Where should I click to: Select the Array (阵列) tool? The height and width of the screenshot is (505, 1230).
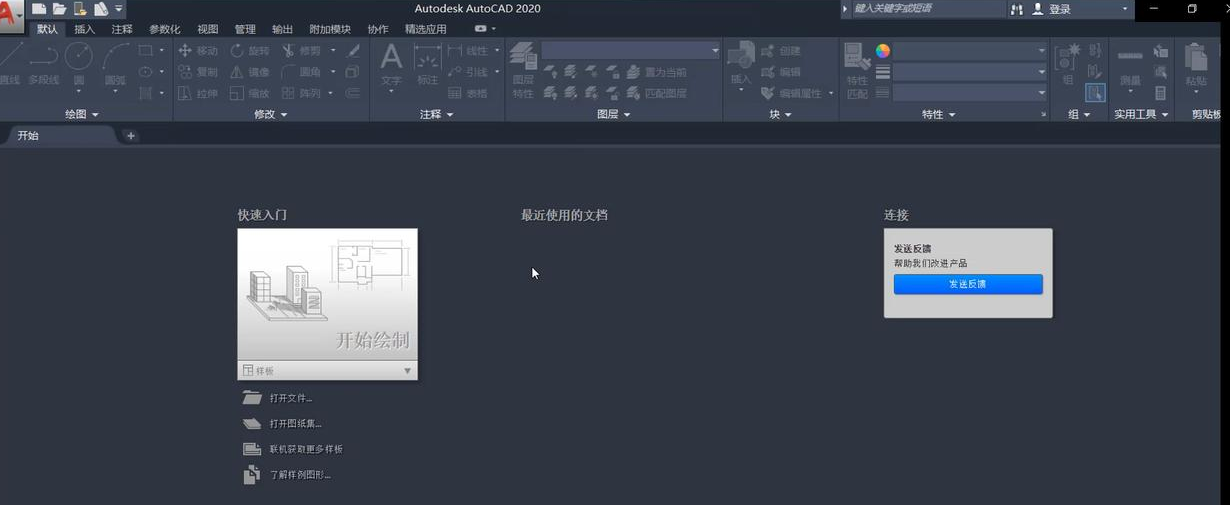point(301,93)
